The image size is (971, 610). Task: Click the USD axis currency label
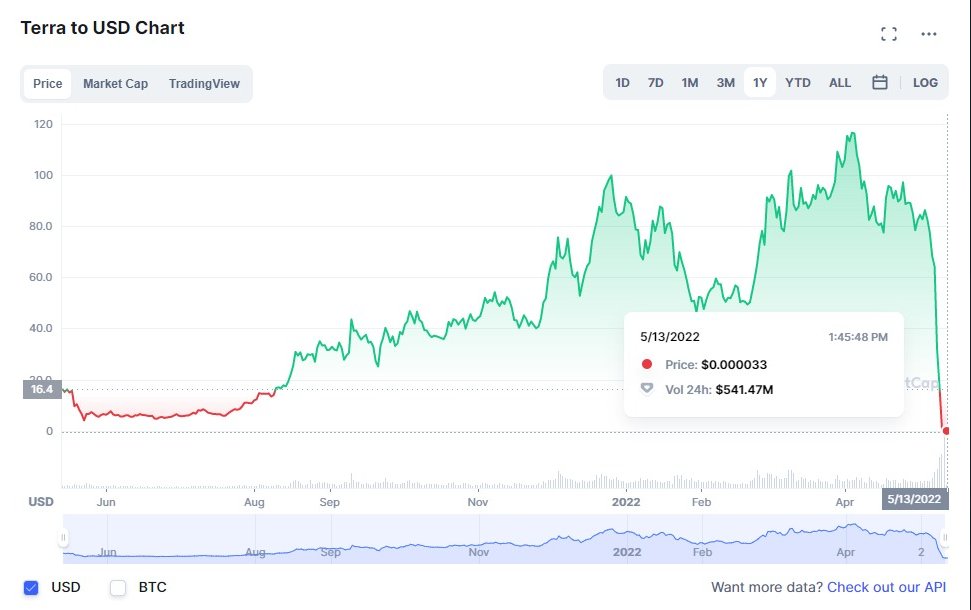(41, 502)
